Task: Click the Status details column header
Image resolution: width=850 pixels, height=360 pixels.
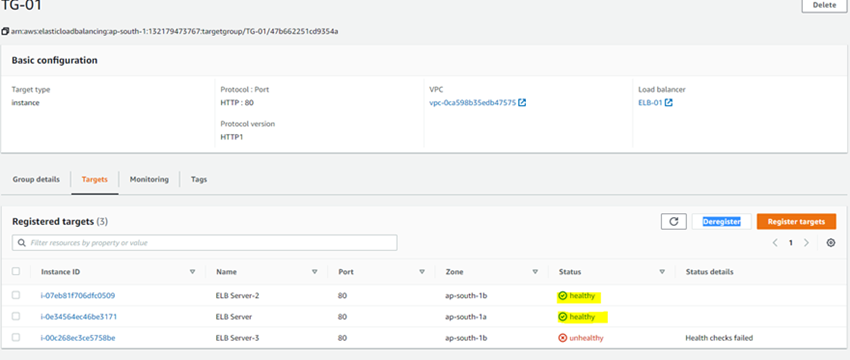Action: (710, 272)
